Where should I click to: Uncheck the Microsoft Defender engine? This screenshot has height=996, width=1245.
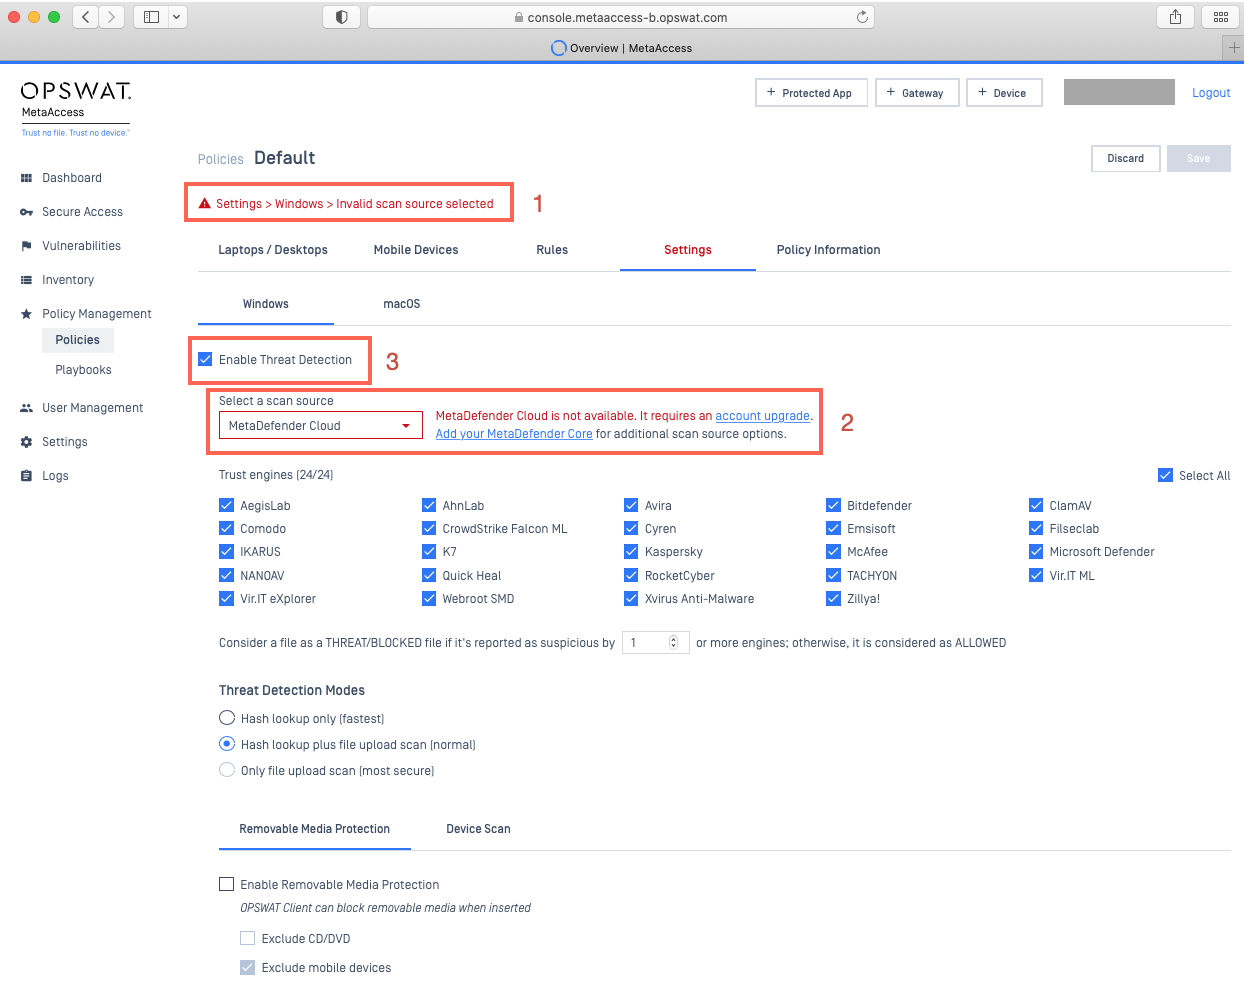tap(1036, 551)
